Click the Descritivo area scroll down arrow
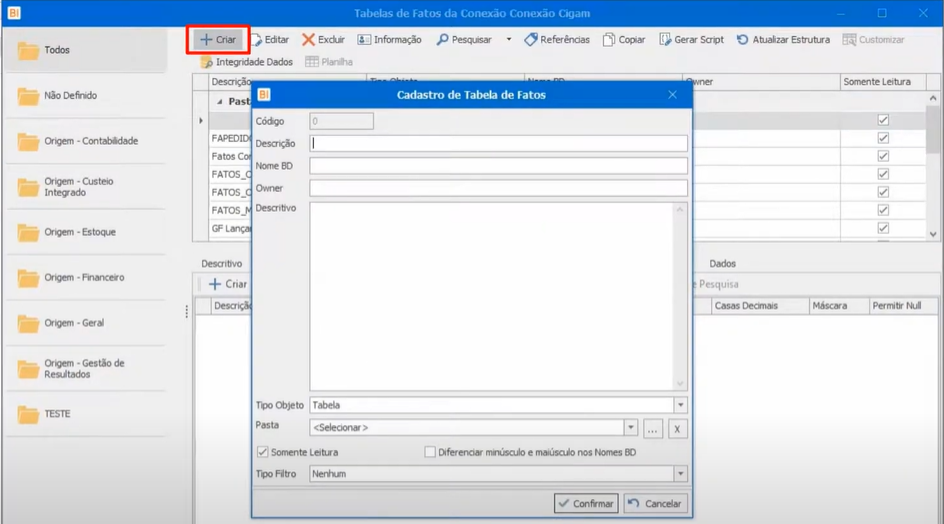 (x=680, y=384)
